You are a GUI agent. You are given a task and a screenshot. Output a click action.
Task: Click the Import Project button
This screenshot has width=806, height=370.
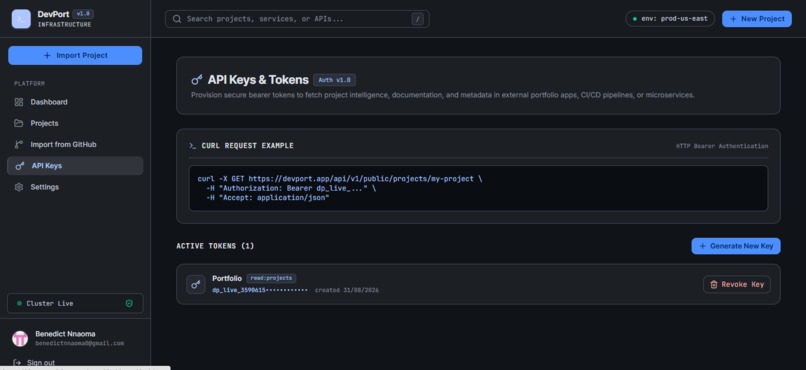coord(75,56)
